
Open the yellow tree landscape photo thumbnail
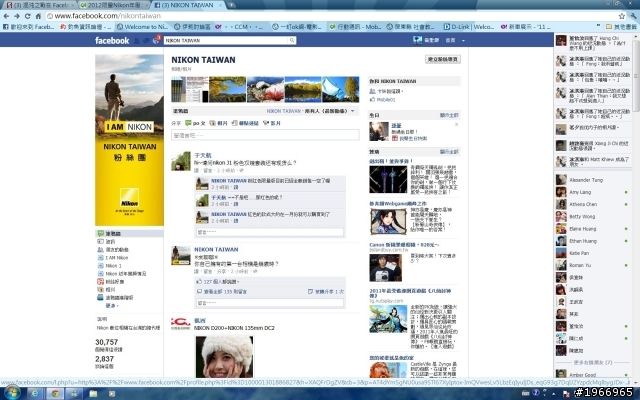coord(227,89)
